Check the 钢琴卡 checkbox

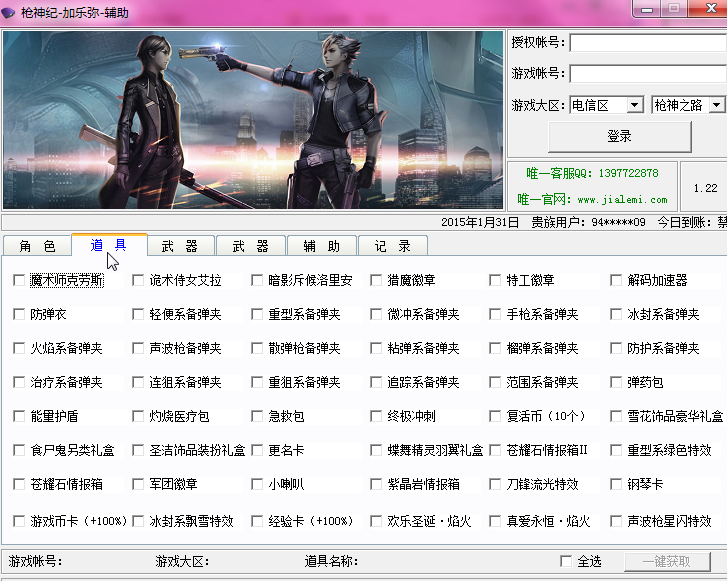[x=616, y=484]
